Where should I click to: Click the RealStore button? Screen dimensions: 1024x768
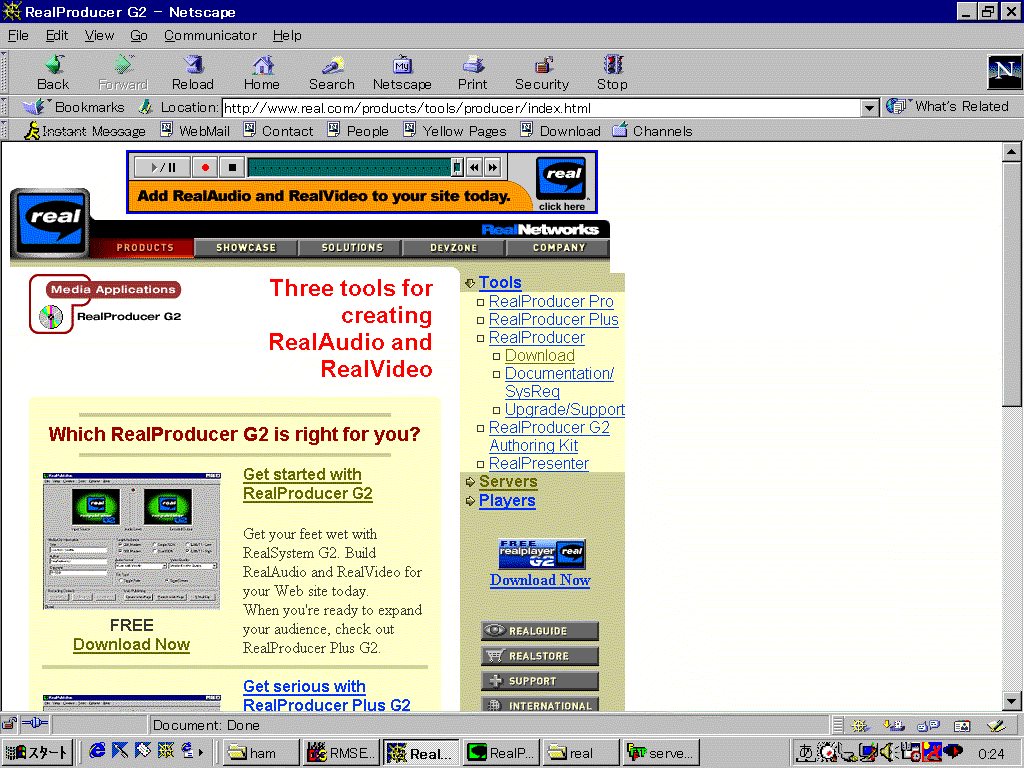coord(539,656)
